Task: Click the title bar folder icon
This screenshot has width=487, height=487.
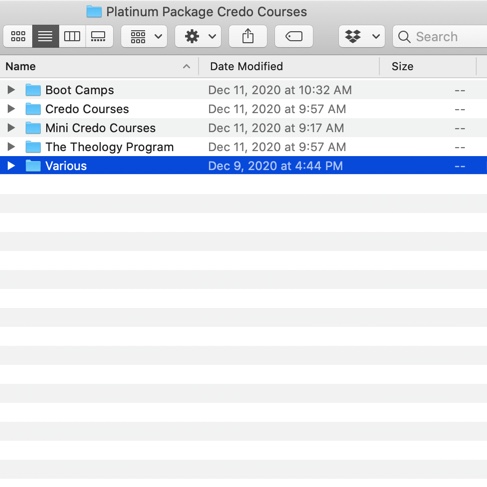Action: (x=94, y=12)
